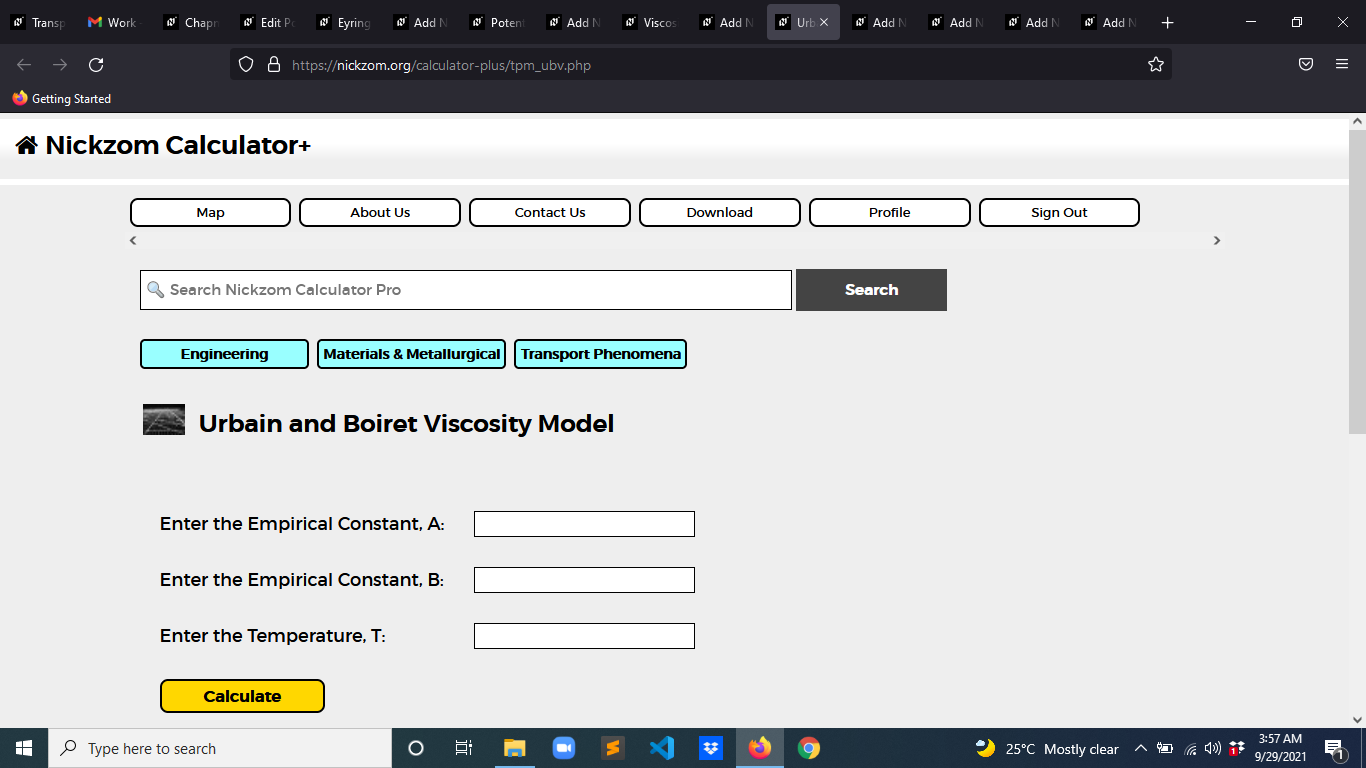1366x768 pixels.
Task: Click the padlock site info icon
Action: [x=274, y=65]
